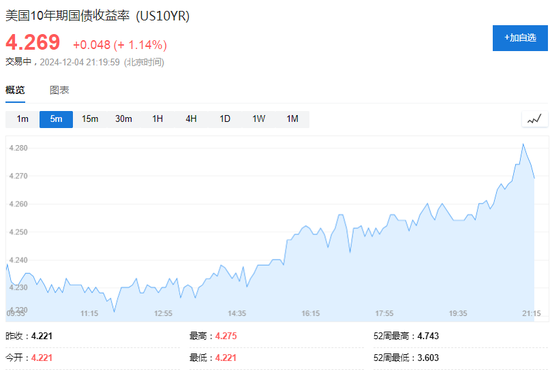Choose the 15m interval
This screenshot has width=550, height=378.
click(90, 119)
